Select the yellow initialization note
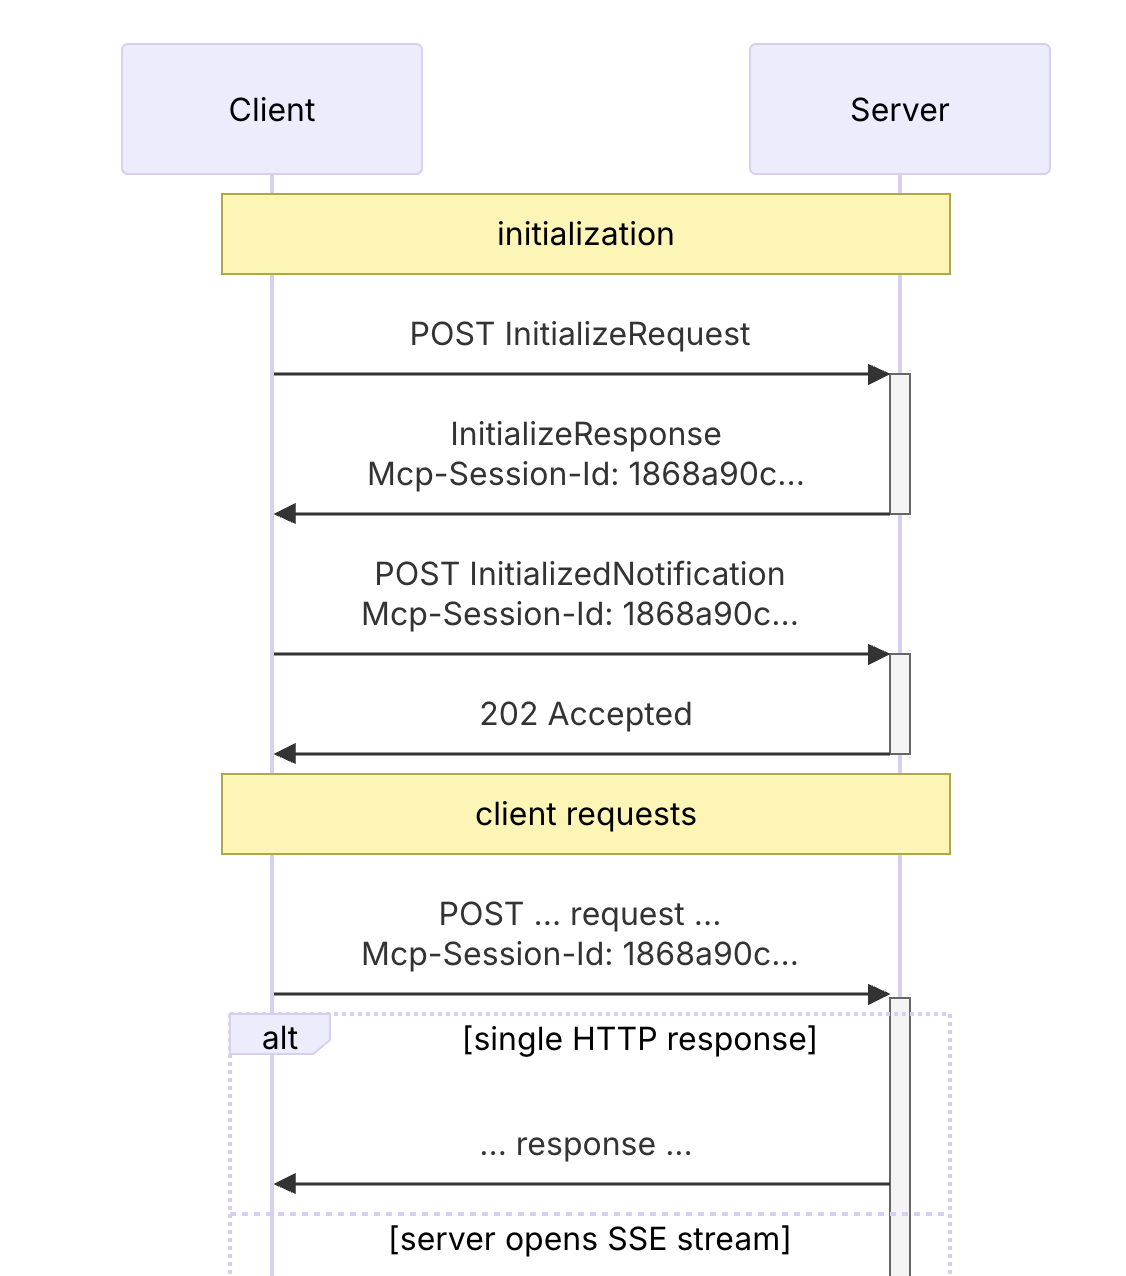 click(x=585, y=234)
